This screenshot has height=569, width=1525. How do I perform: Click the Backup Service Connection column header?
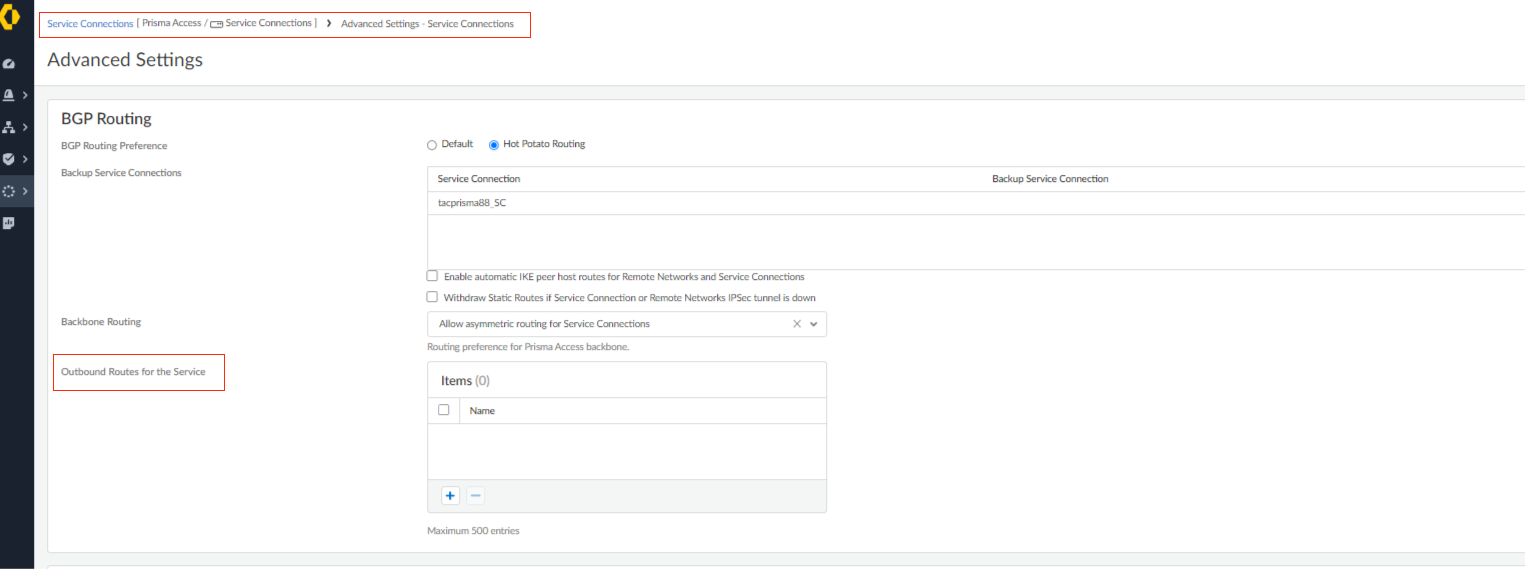coord(1050,179)
